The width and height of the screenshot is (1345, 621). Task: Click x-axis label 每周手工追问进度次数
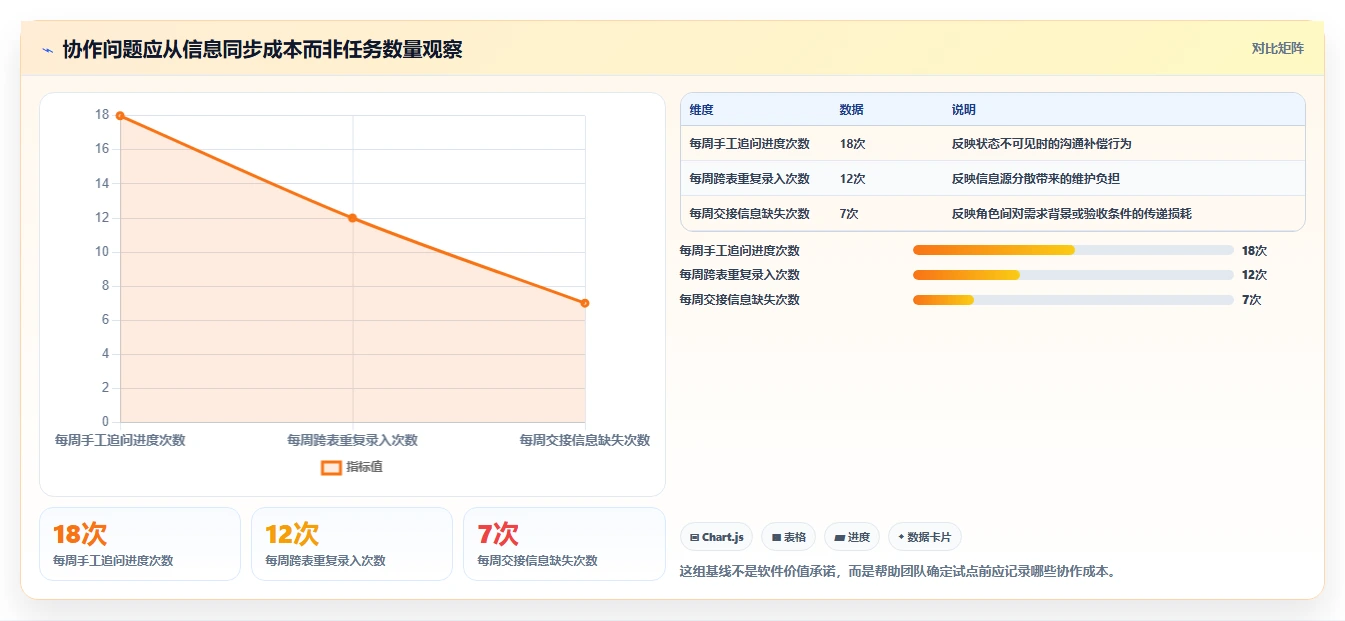120,440
